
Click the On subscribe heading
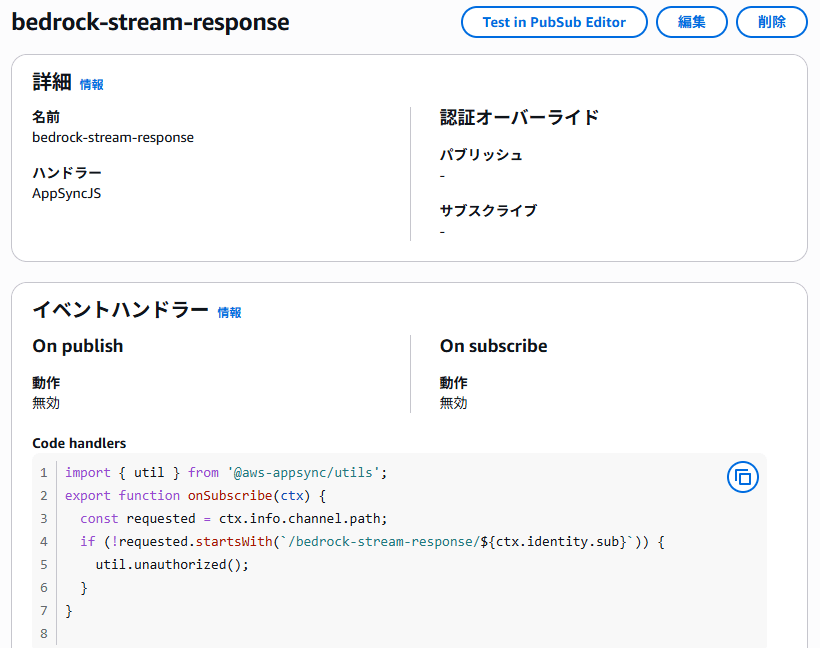coord(494,346)
